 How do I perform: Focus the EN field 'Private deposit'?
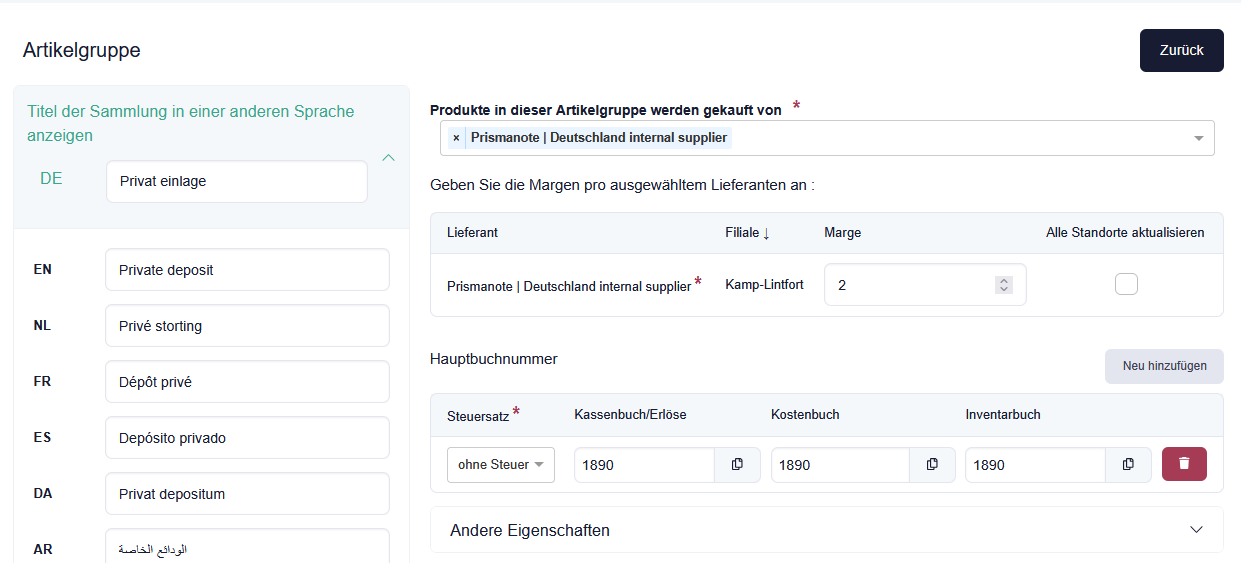pyautogui.click(x=246, y=270)
